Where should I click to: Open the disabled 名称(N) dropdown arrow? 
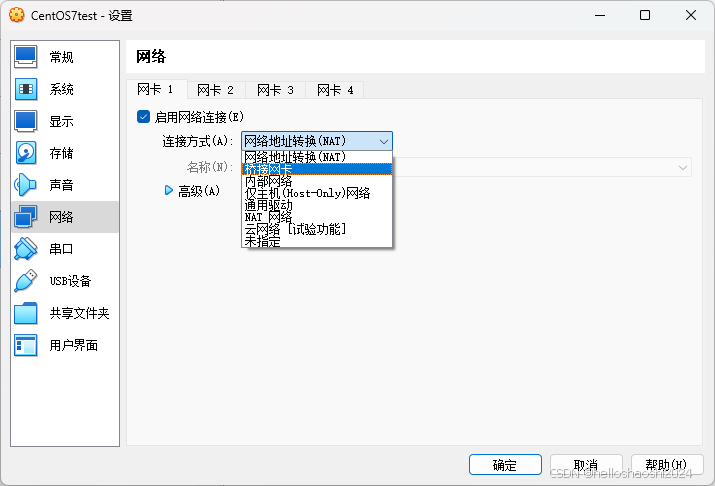[683, 167]
